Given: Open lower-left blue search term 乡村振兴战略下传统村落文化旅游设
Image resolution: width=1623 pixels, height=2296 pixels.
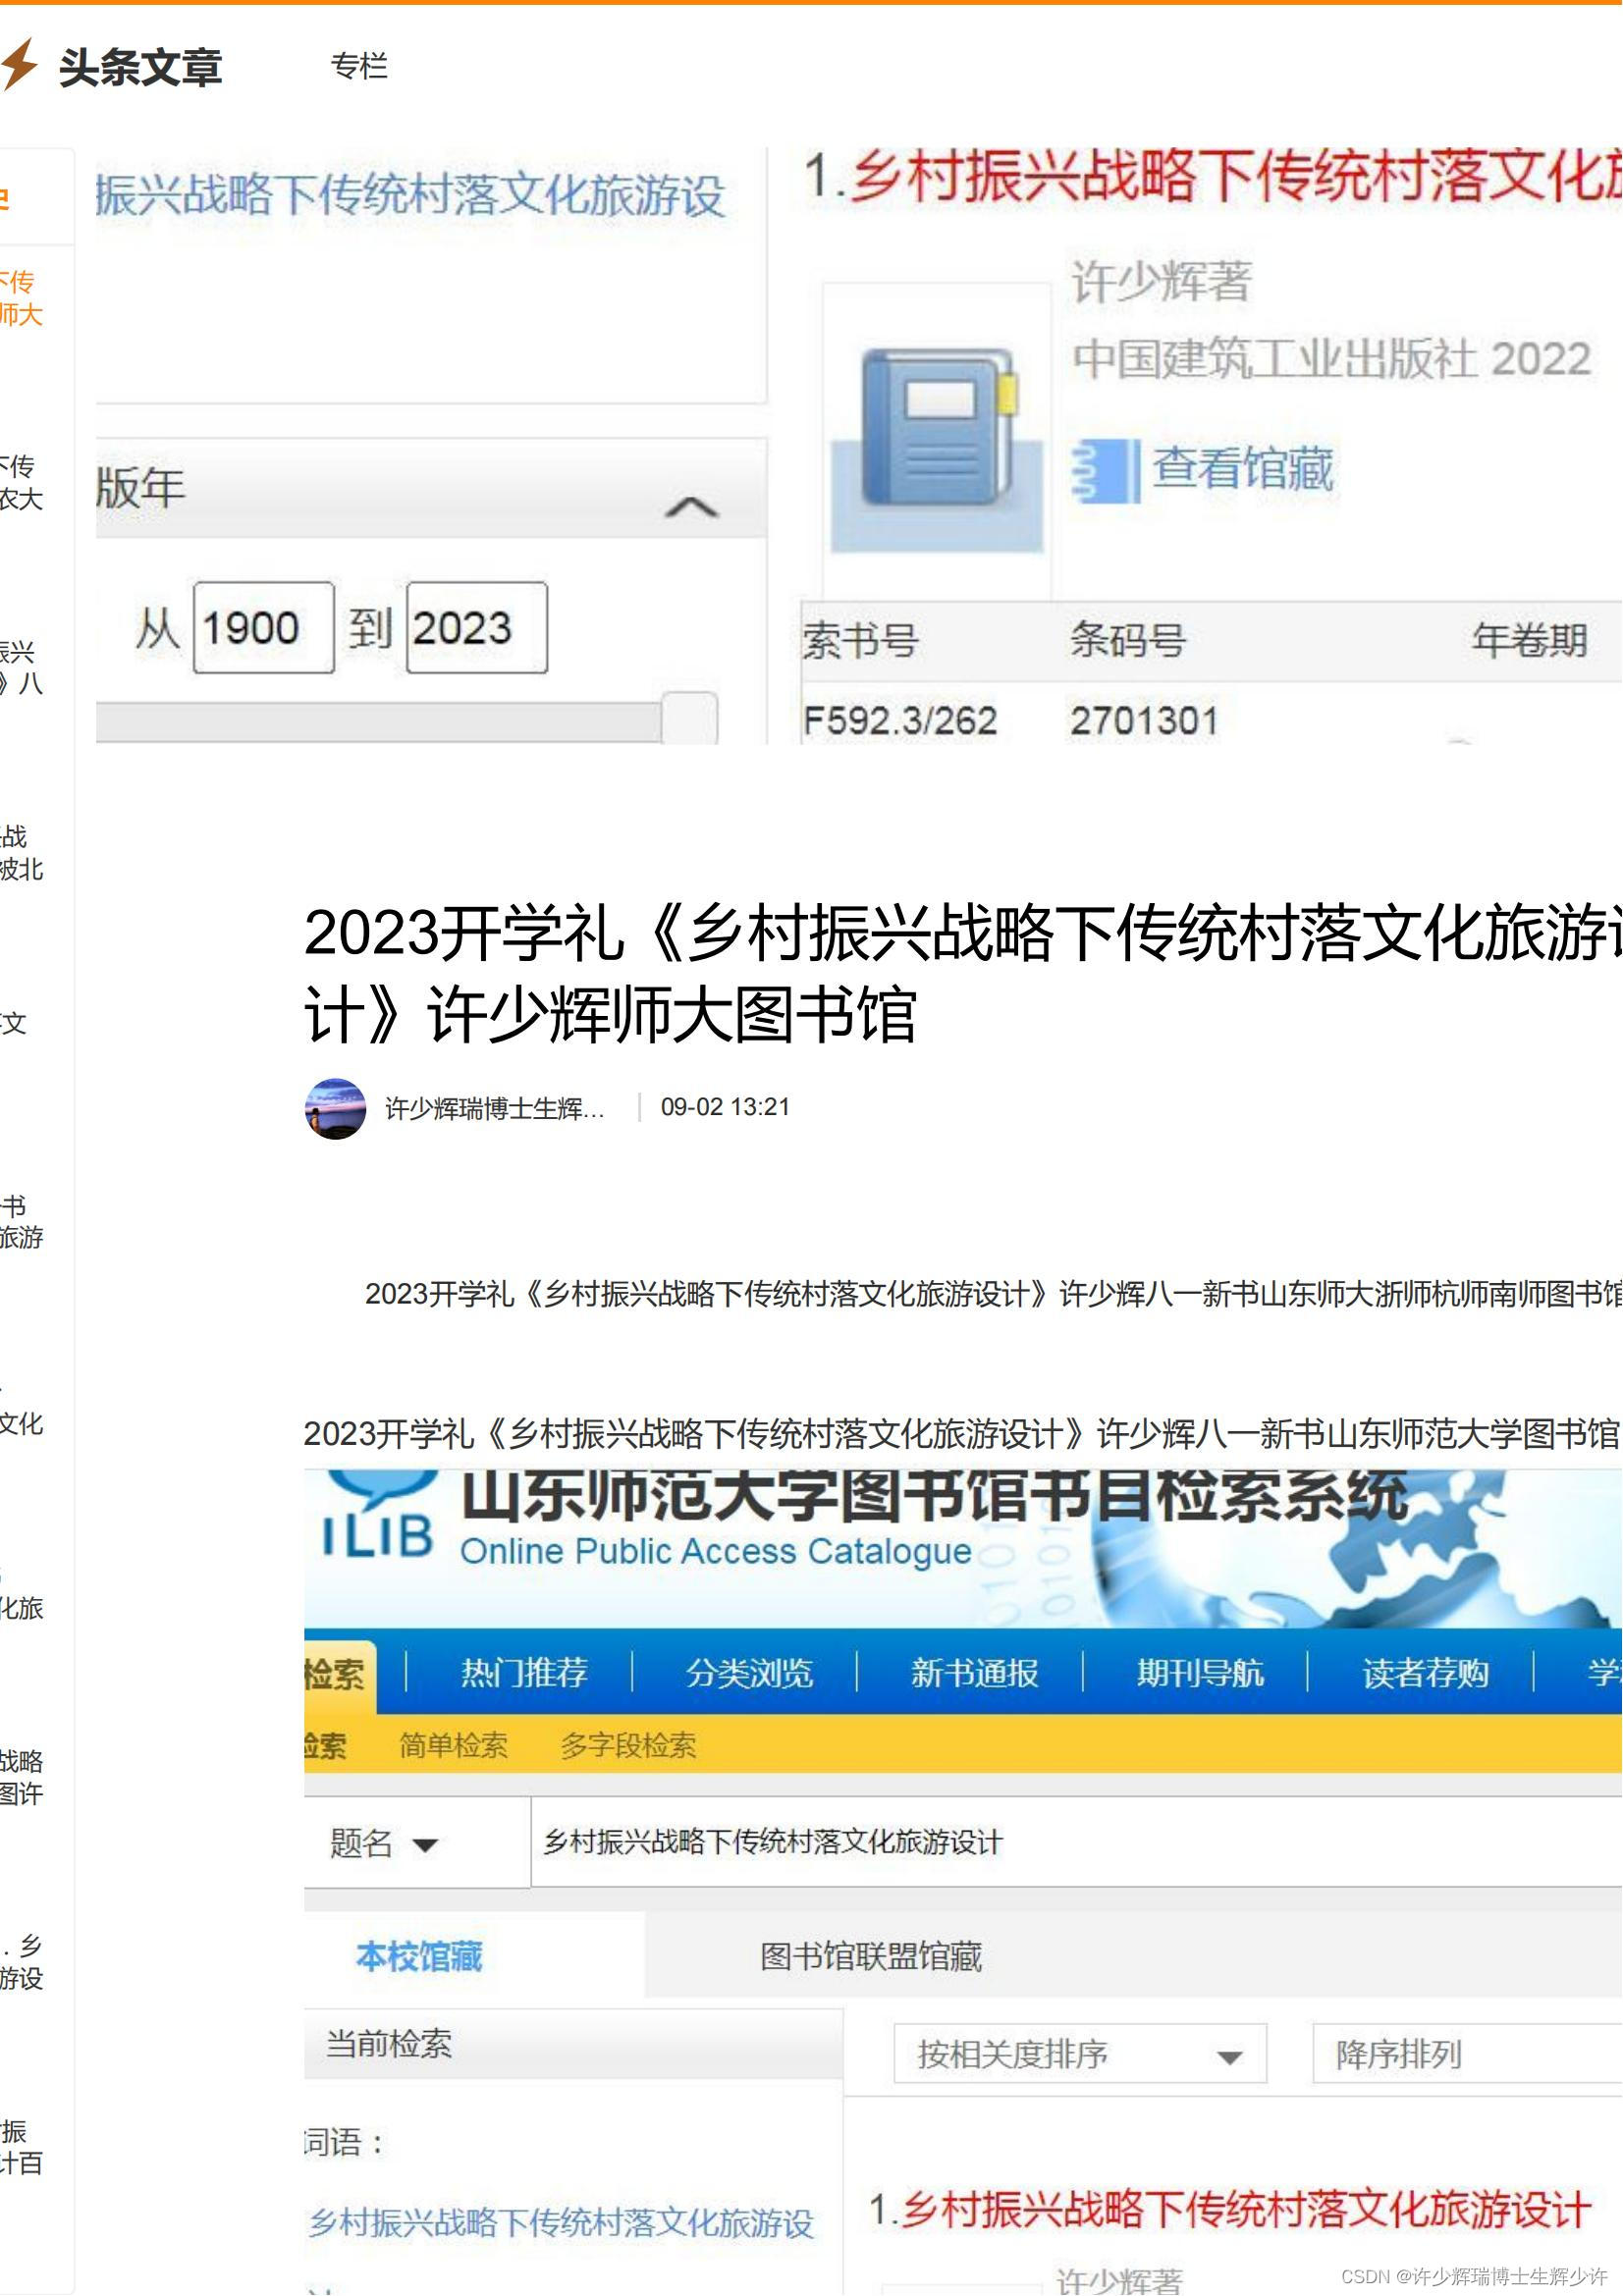Looking at the screenshot, I should [x=561, y=2223].
